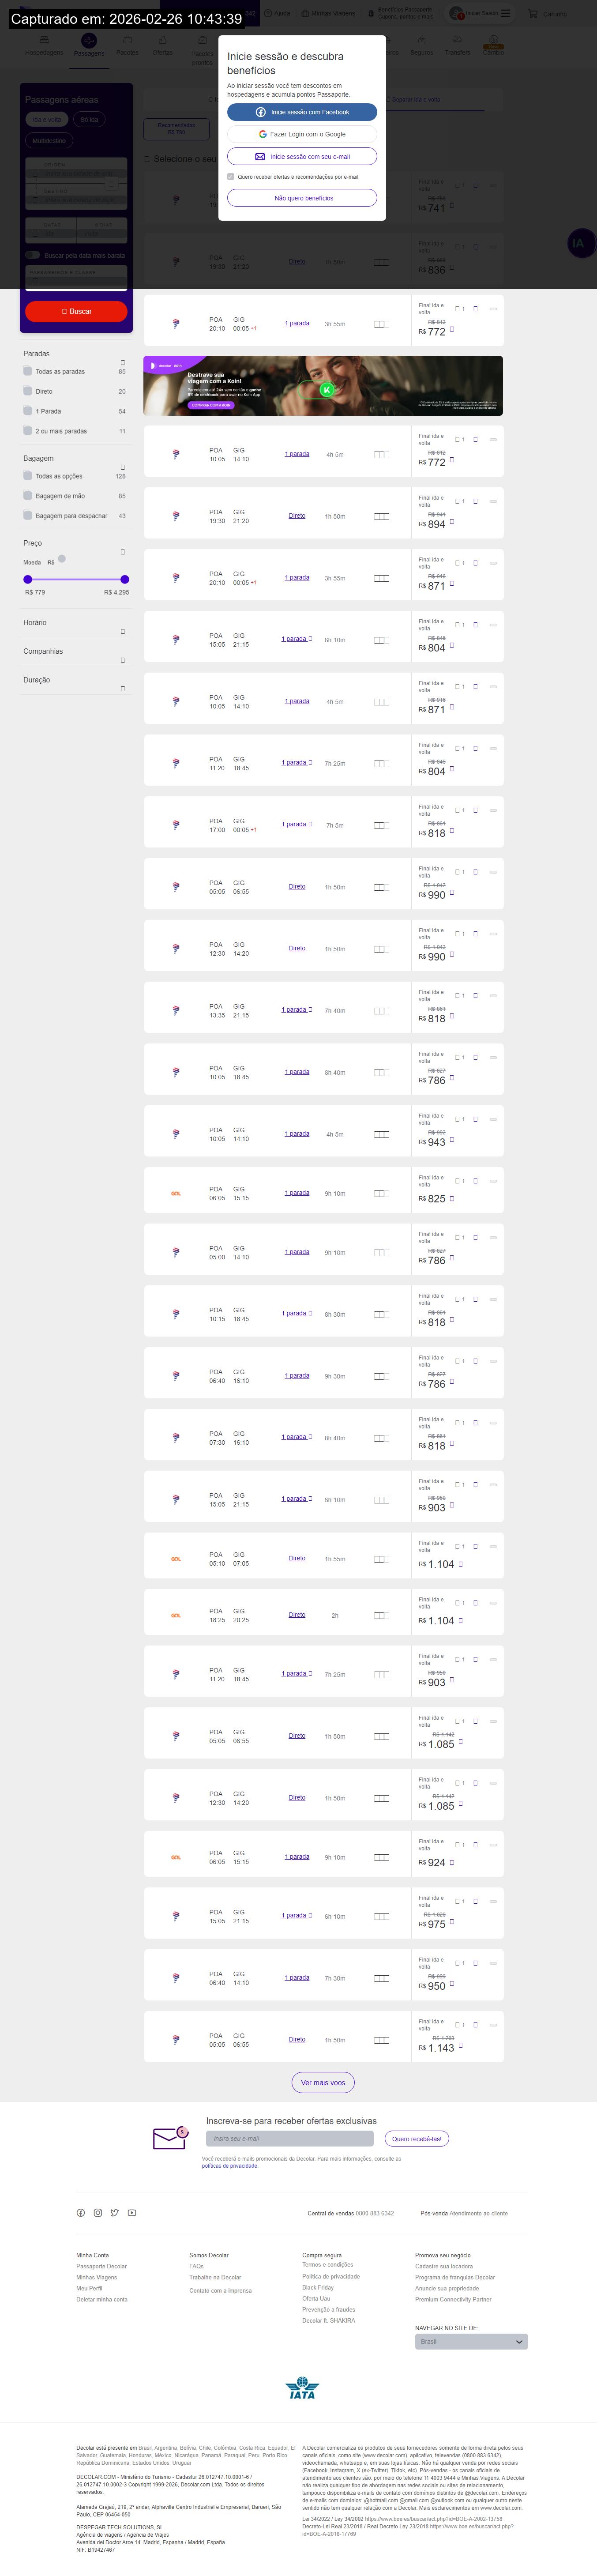Click the newsletter 'Insira seu e-mail' field
The image size is (597, 2576).
coord(289,2139)
